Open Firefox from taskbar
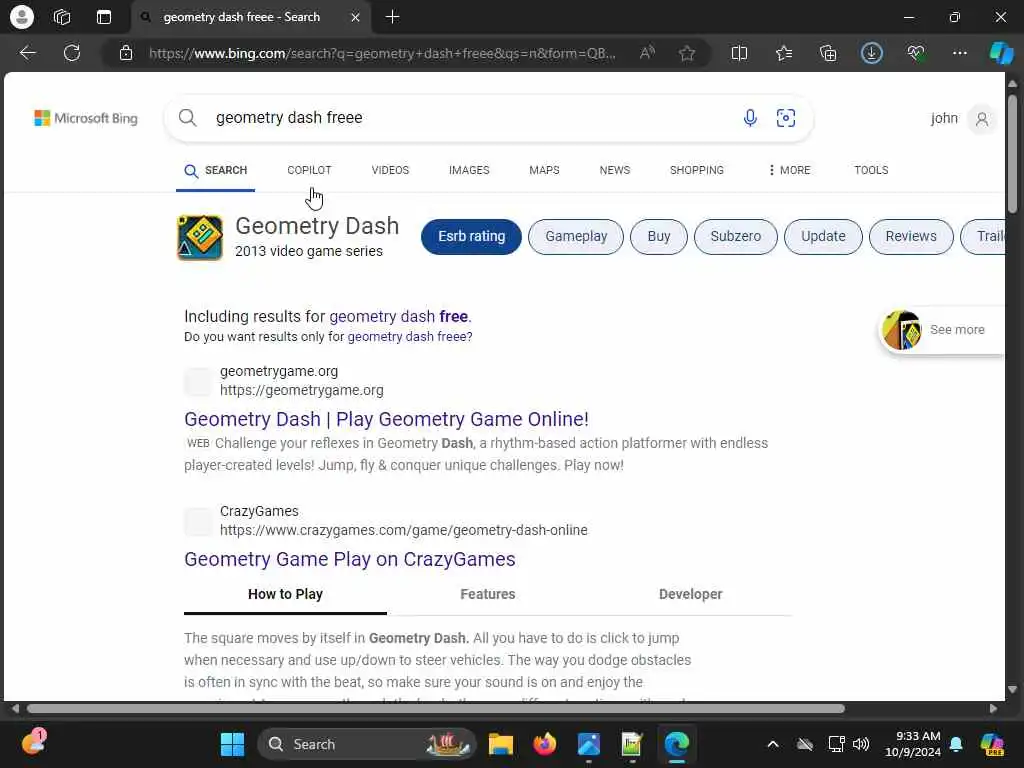The image size is (1024, 768). [x=545, y=744]
